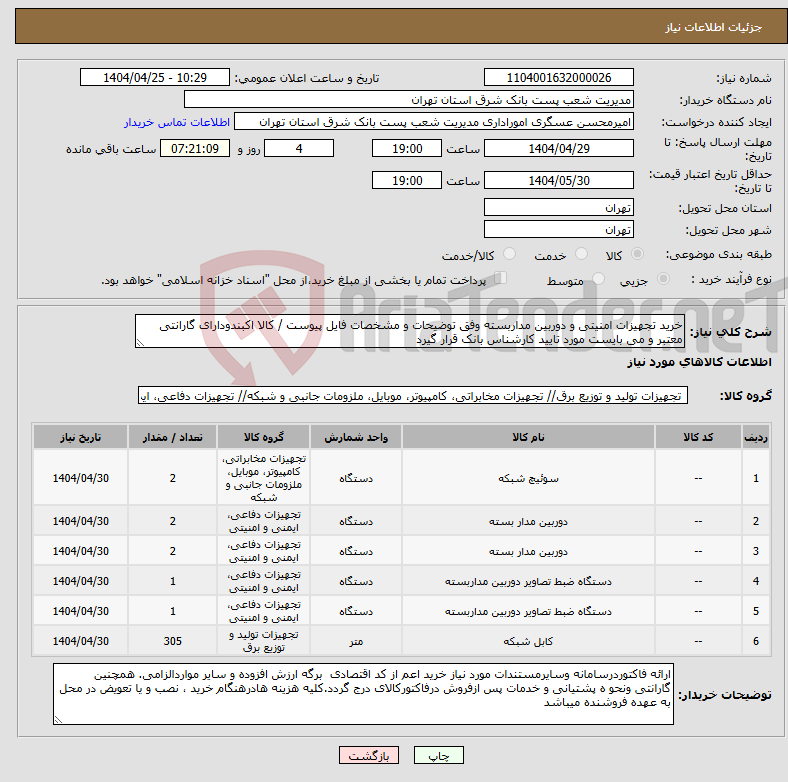The width and height of the screenshot is (788, 782).
Task: Click the description box resize grip
Action: 140,343
